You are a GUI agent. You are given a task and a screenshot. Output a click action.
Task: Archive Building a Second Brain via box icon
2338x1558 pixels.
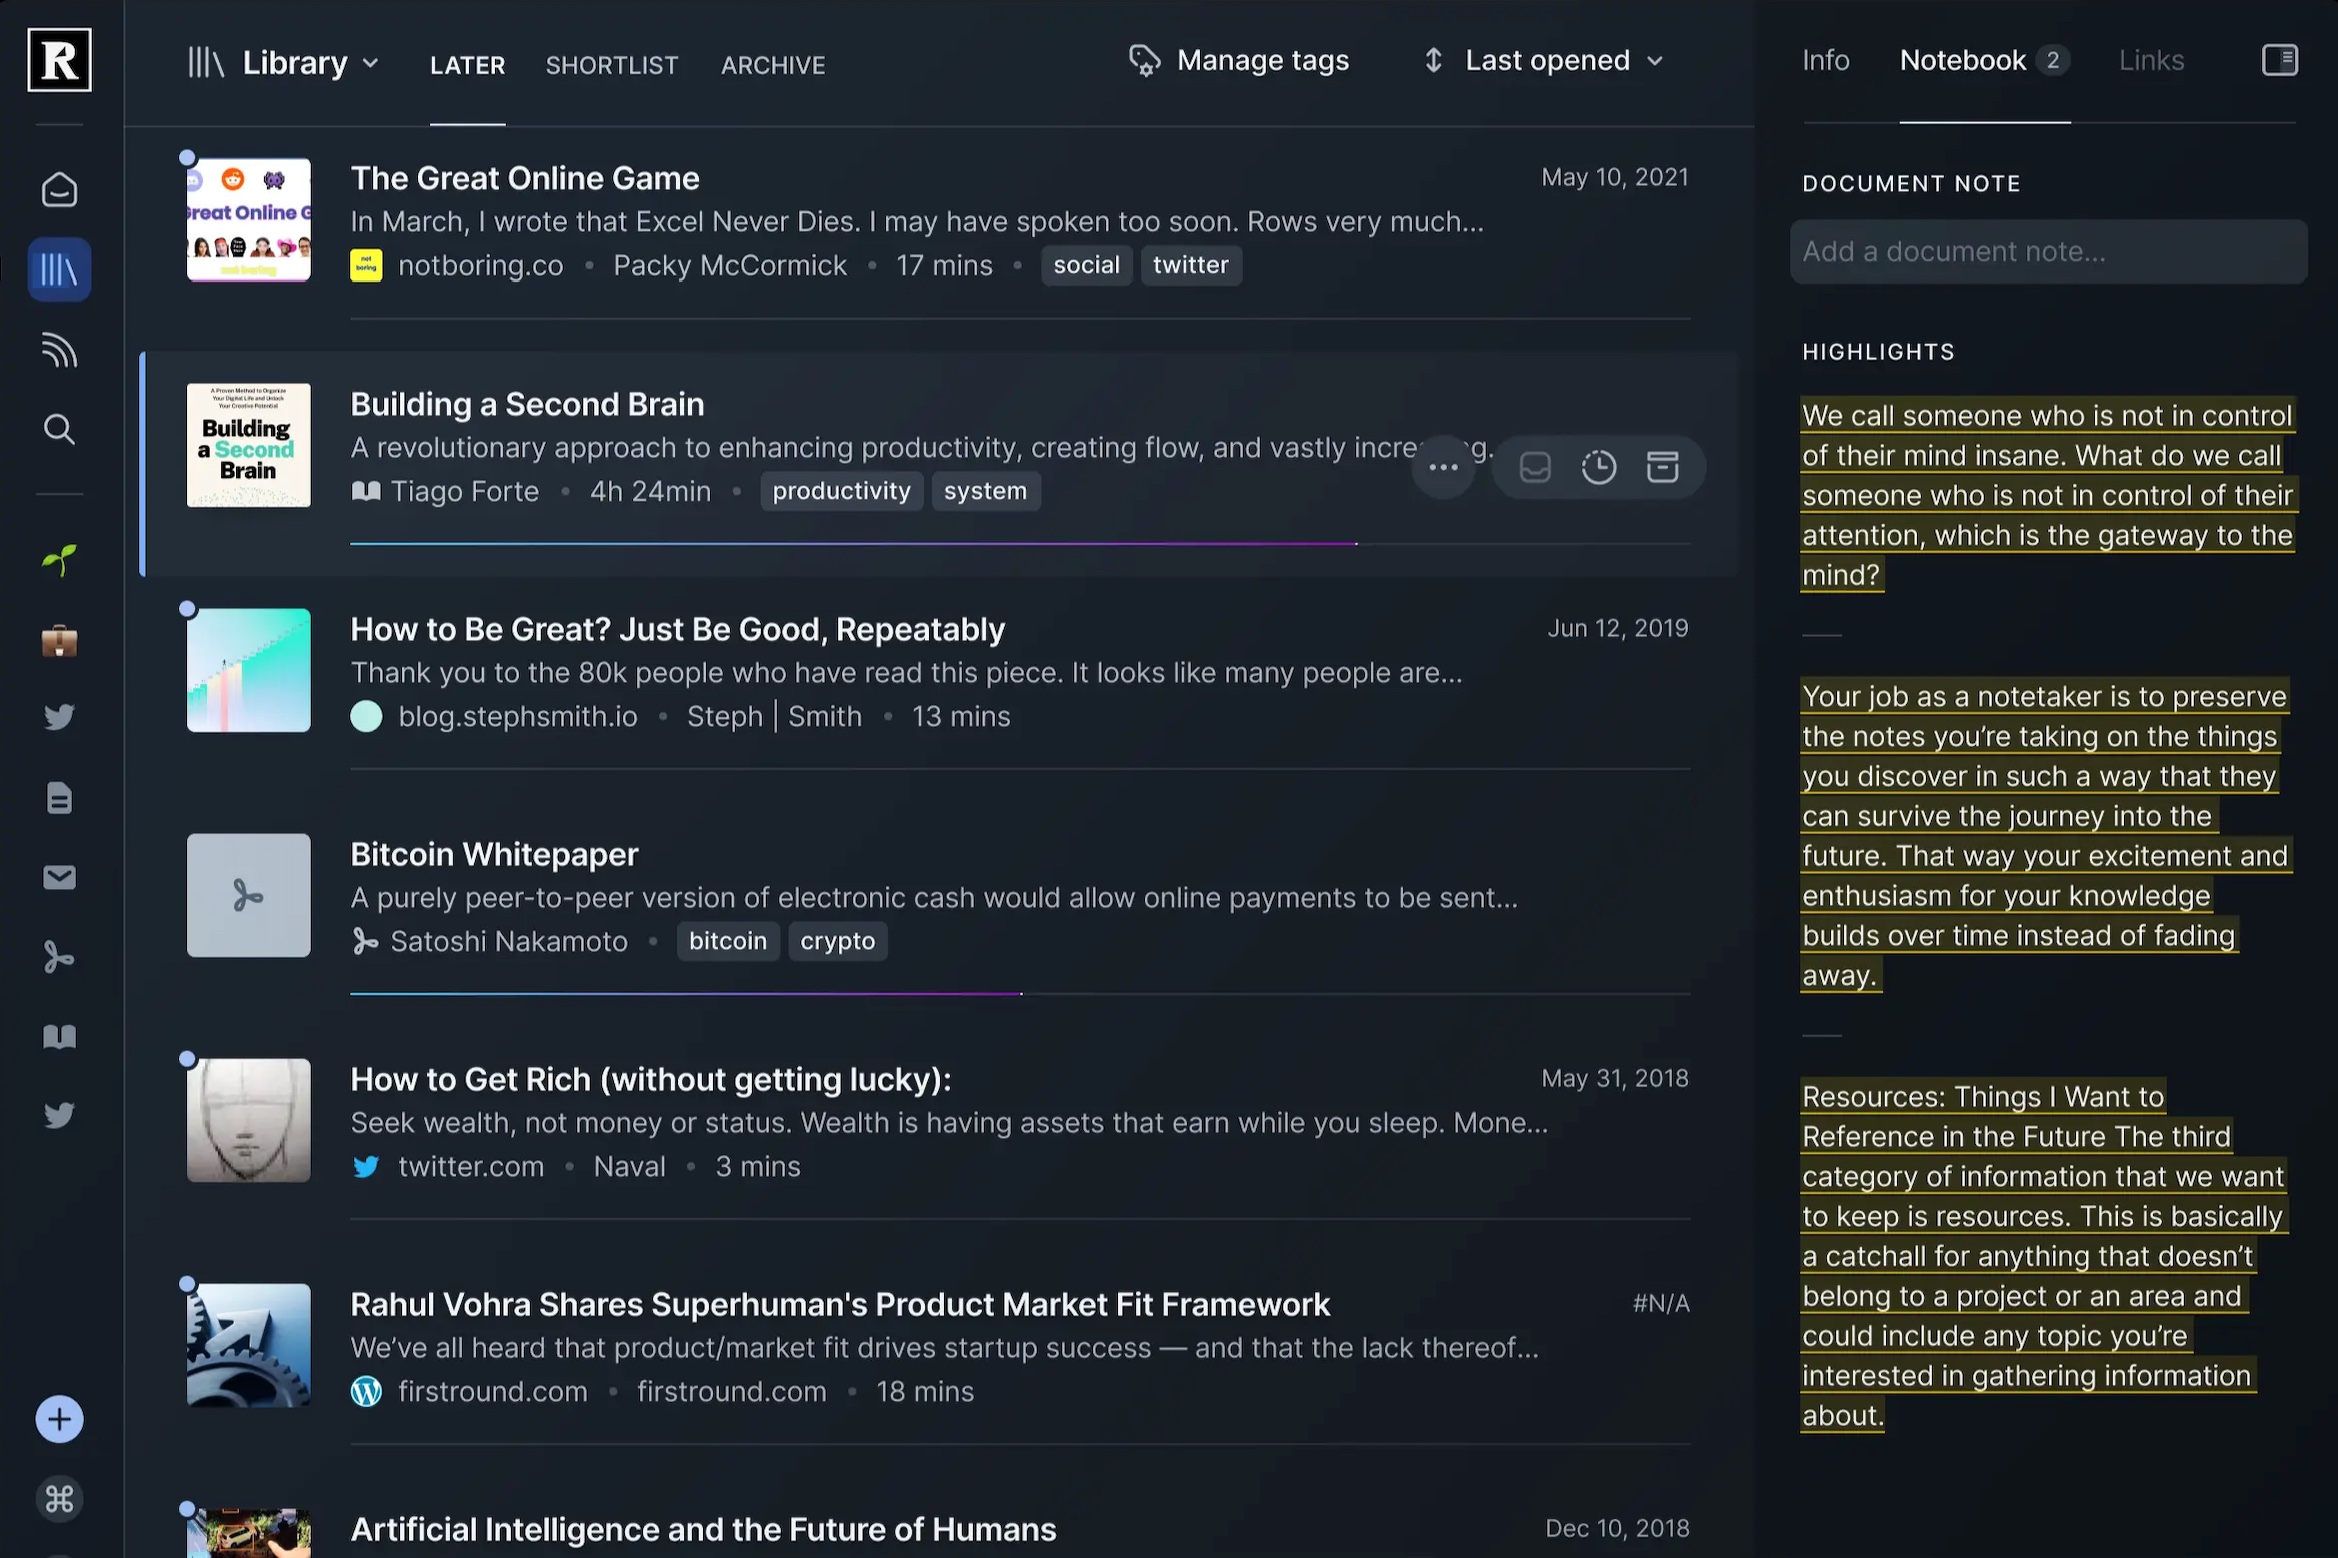pyautogui.click(x=1662, y=467)
